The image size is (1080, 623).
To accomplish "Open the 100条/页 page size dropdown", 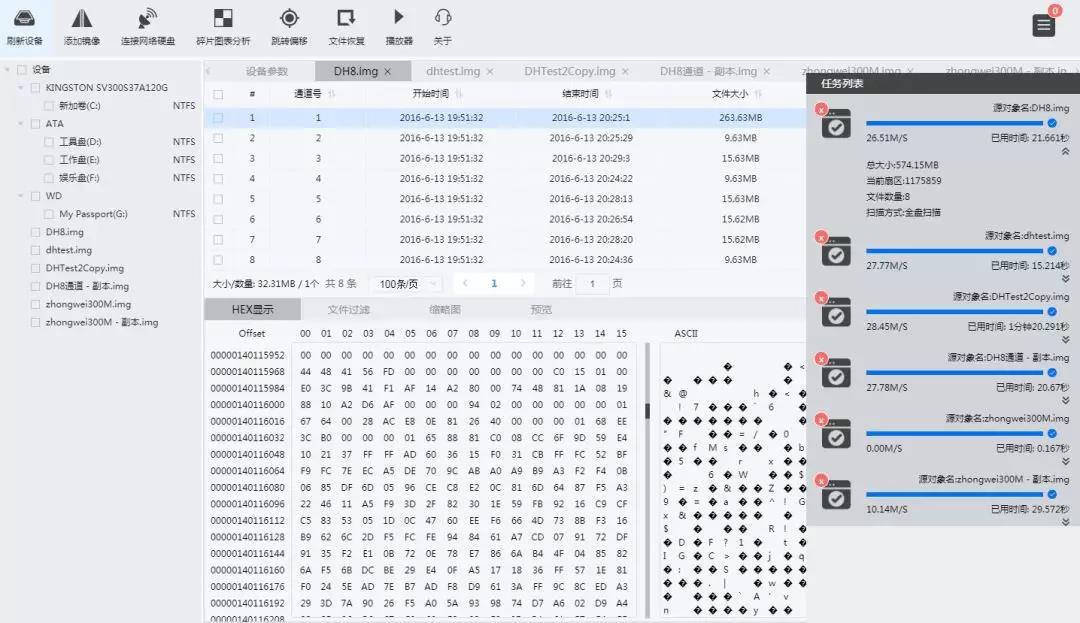I will pos(407,284).
